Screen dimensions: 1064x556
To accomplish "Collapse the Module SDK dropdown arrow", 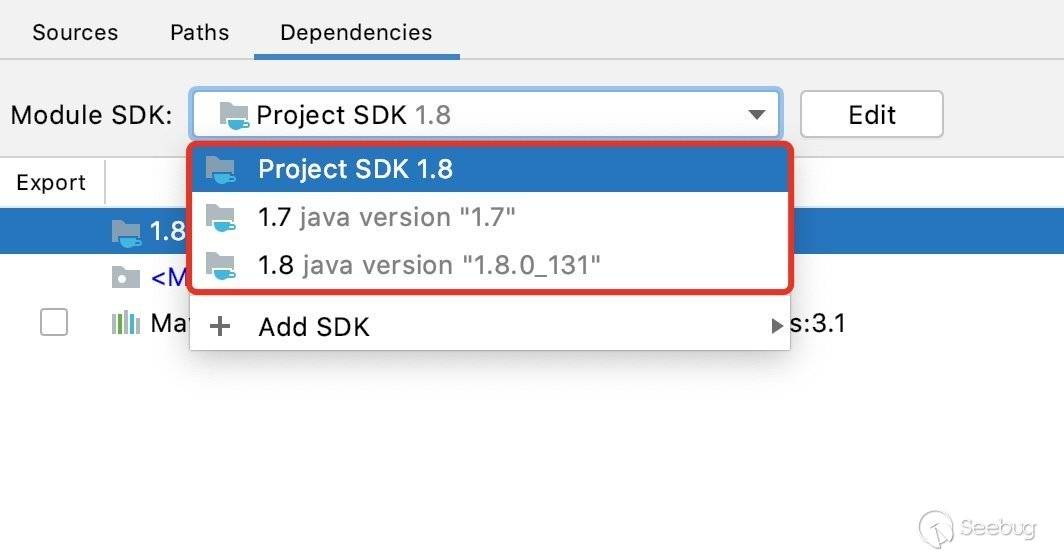I will point(757,115).
